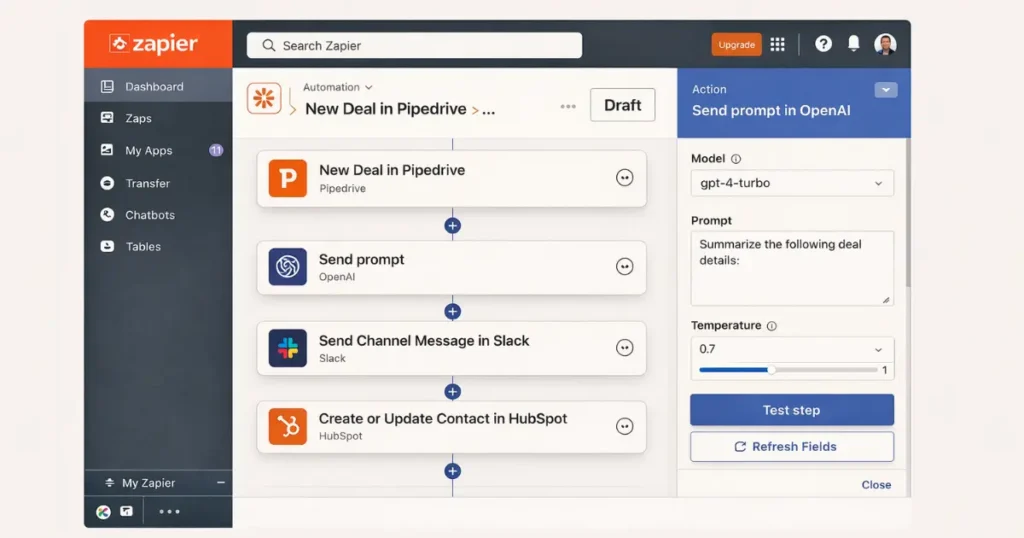Go to Zaps in the sidebar
This screenshot has width=1024, height=538.
[x=138, y=118]
